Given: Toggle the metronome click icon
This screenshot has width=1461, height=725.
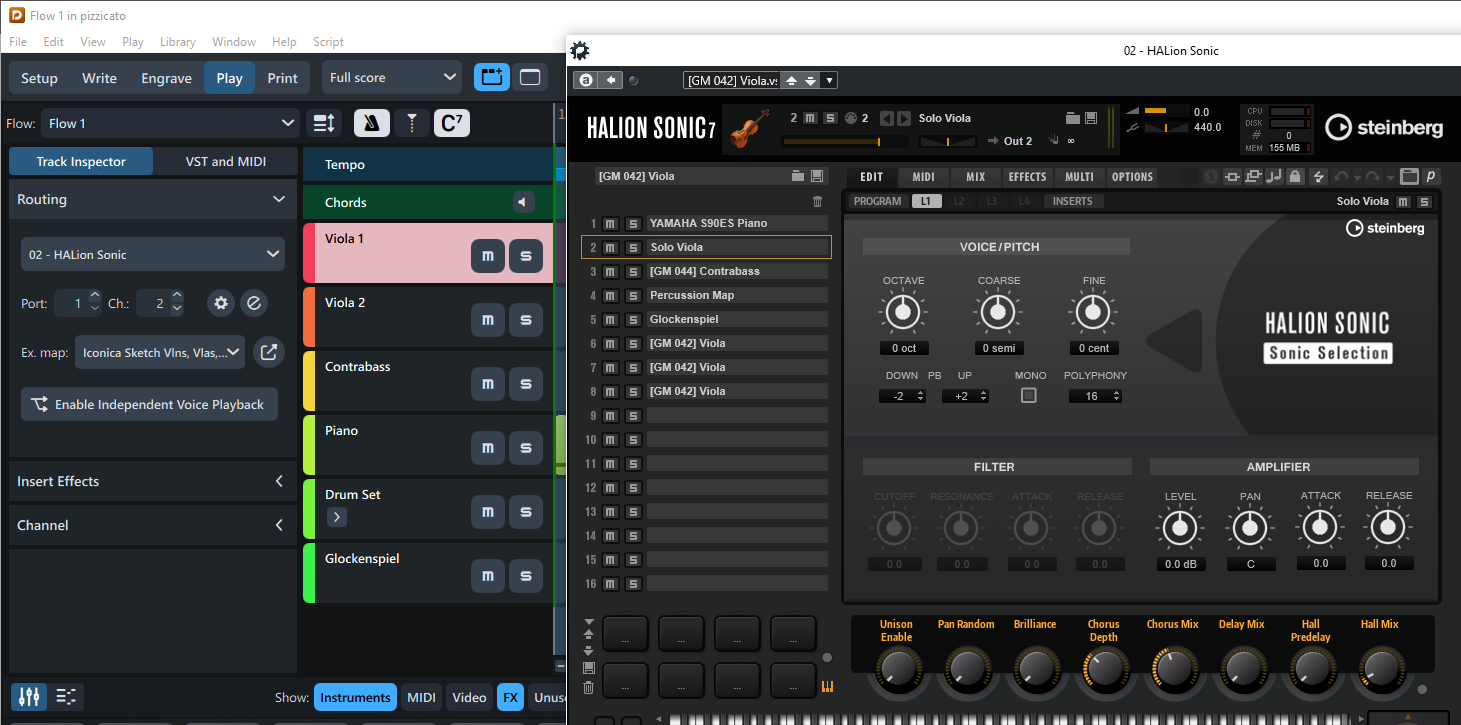Looking at the screenshot, I should (x=372, y=123).
